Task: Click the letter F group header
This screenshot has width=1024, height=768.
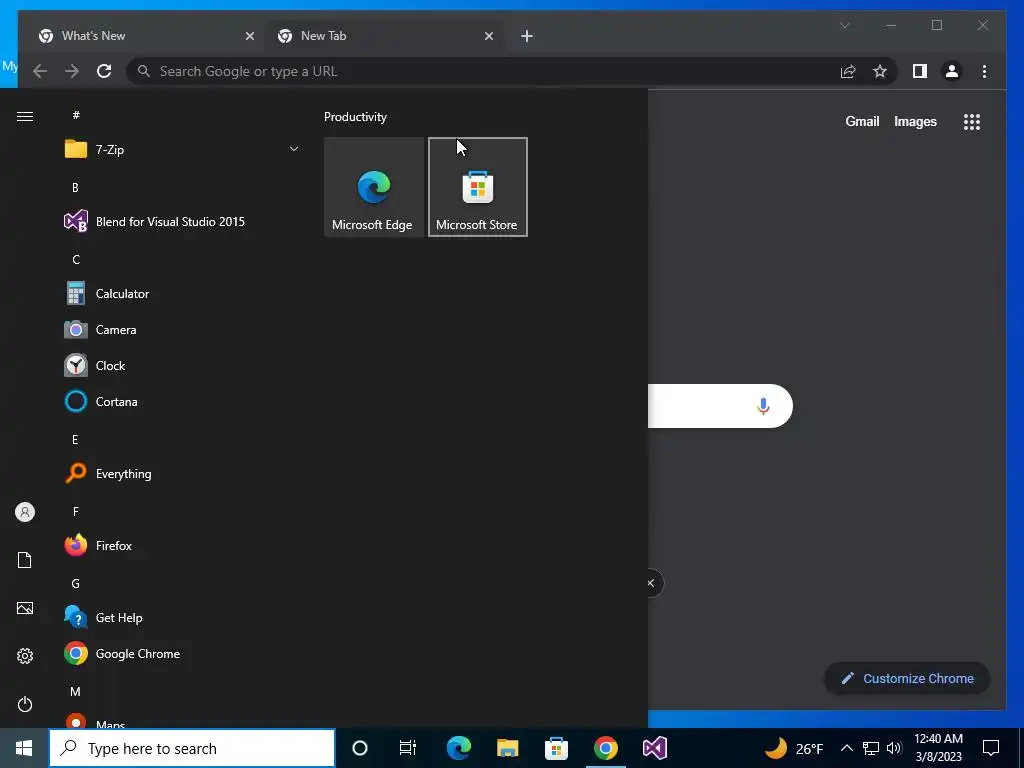Action: [x=76, y=511]
